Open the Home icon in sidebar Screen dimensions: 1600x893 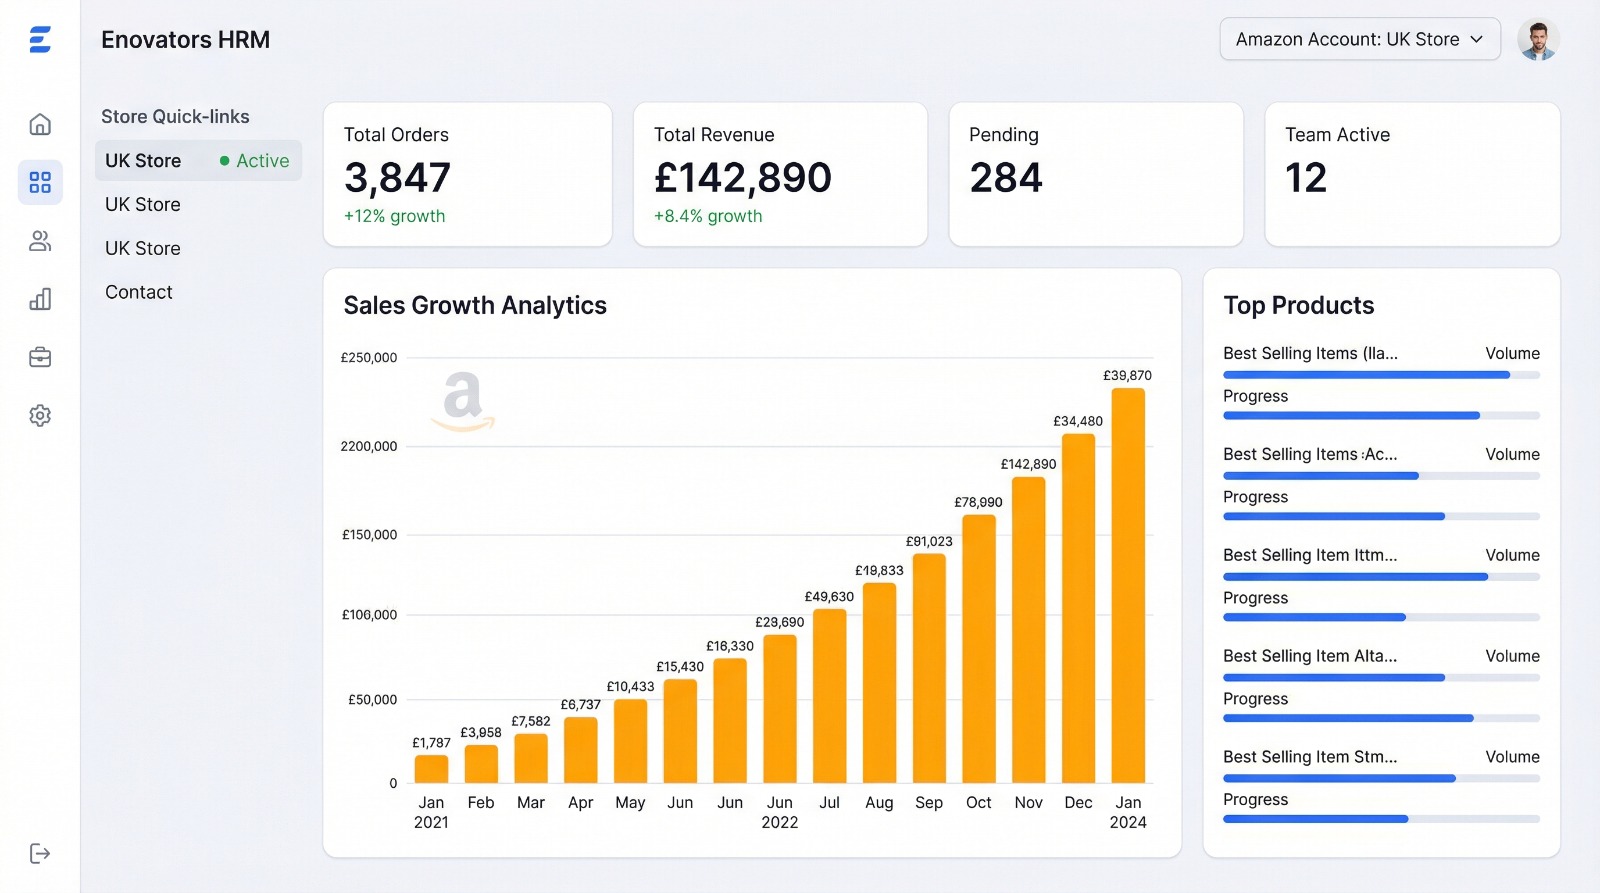pyautogui.click(x=40, y=125)
